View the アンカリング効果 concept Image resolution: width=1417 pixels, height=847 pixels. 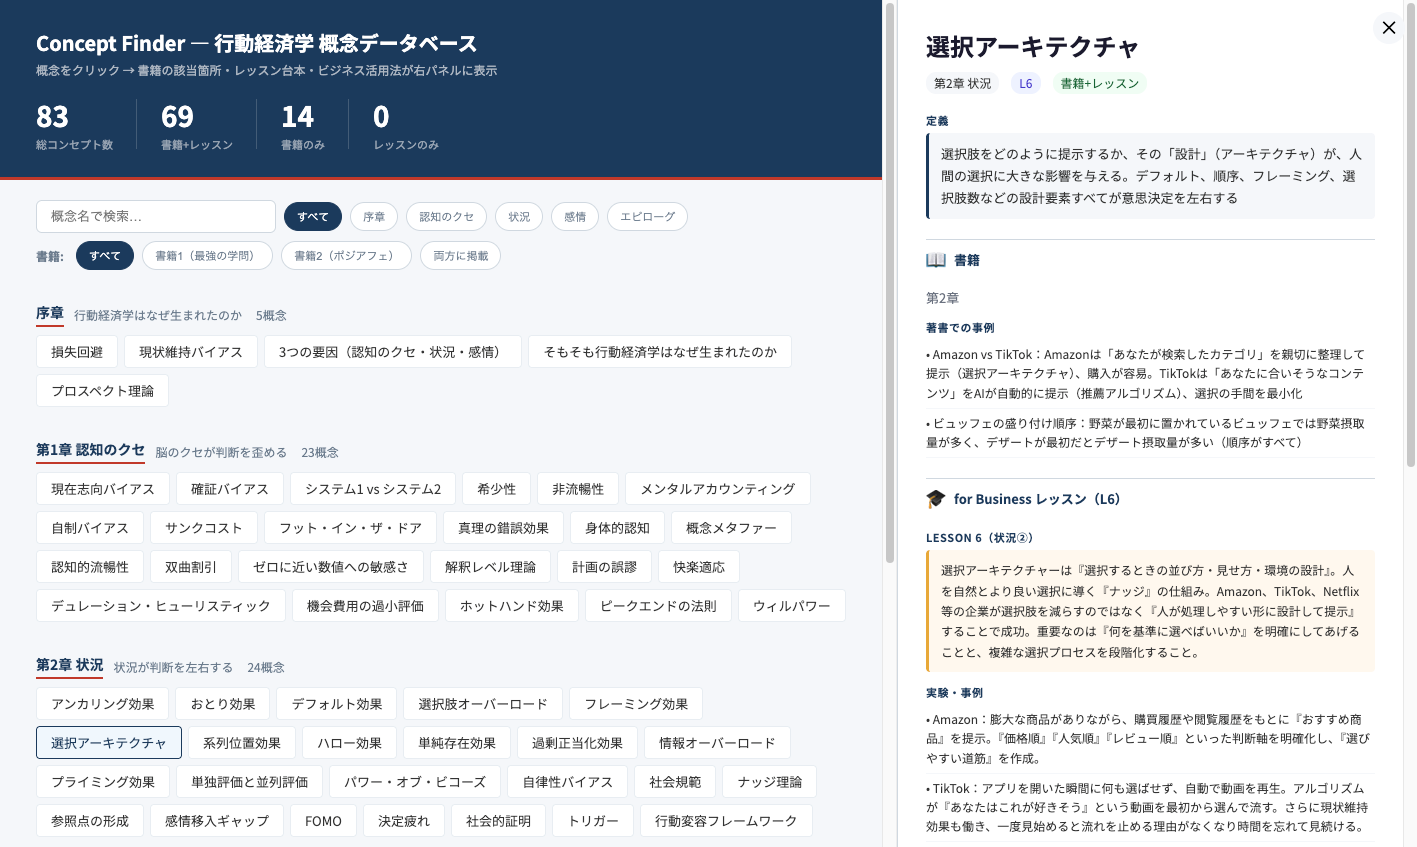tap(103, 703)
